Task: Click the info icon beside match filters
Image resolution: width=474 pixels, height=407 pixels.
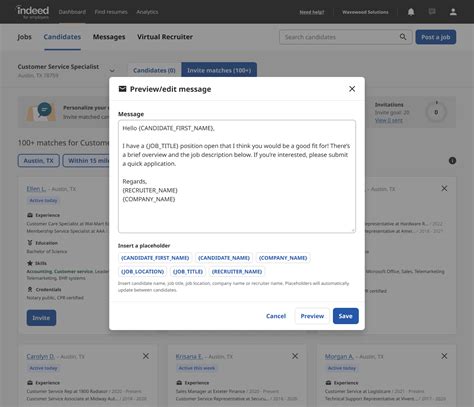Action: point(452,161)
